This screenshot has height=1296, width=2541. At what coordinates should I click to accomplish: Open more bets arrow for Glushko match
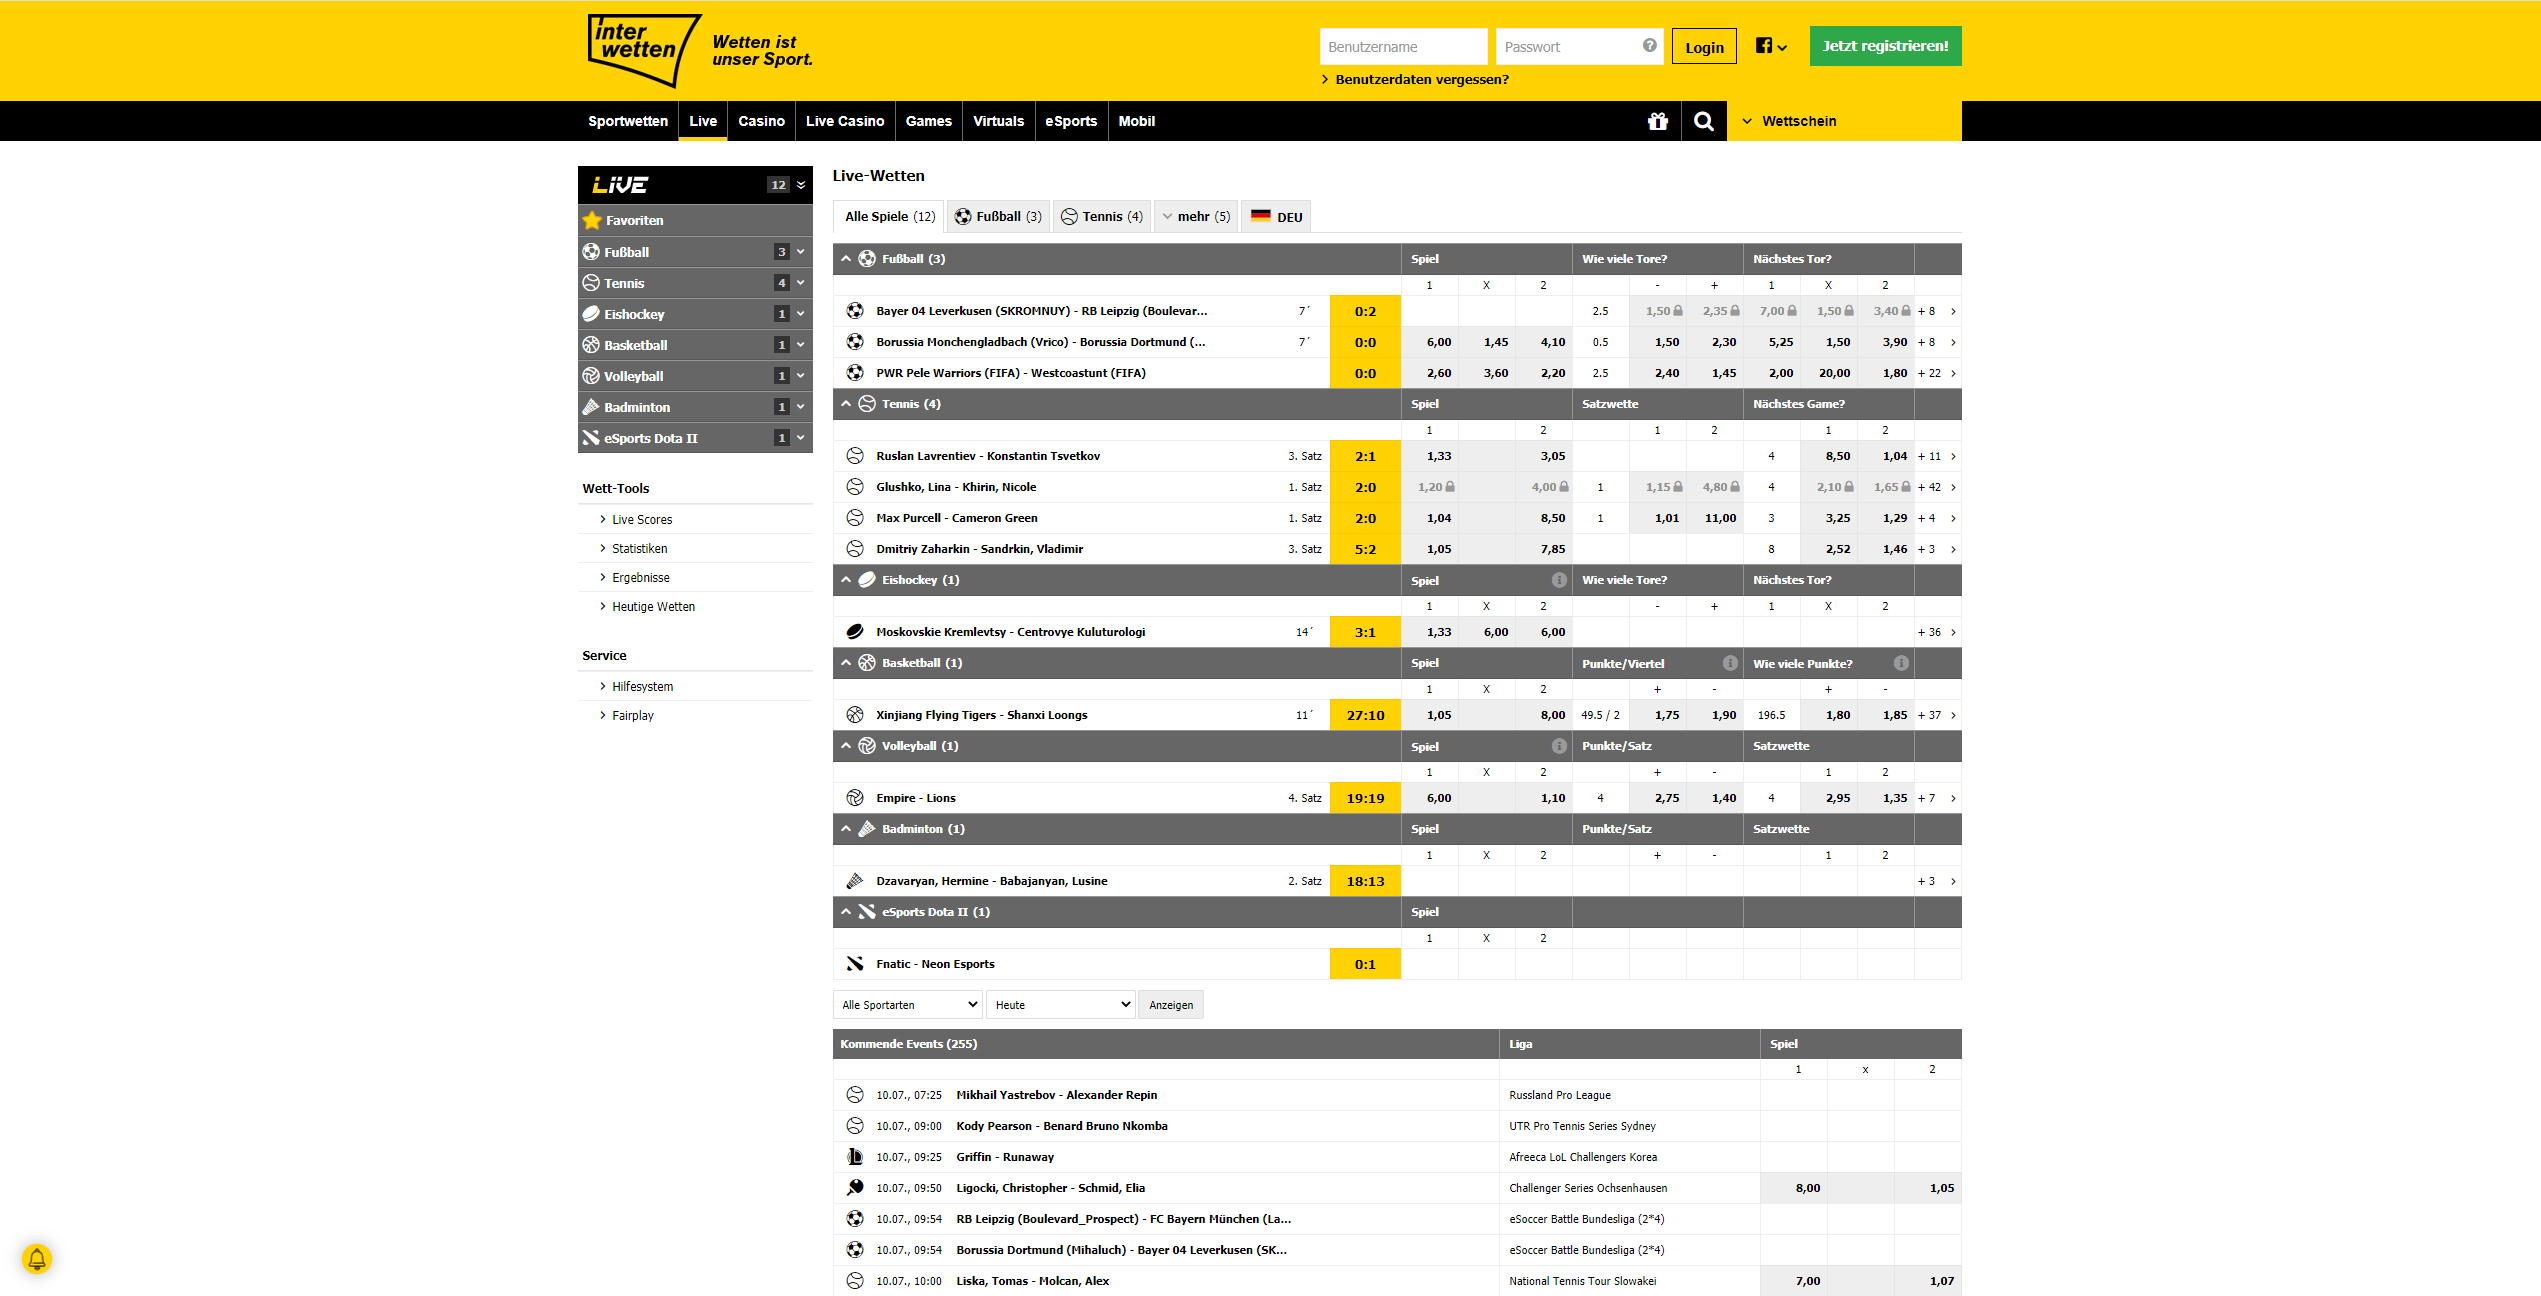click(1952, 487)
